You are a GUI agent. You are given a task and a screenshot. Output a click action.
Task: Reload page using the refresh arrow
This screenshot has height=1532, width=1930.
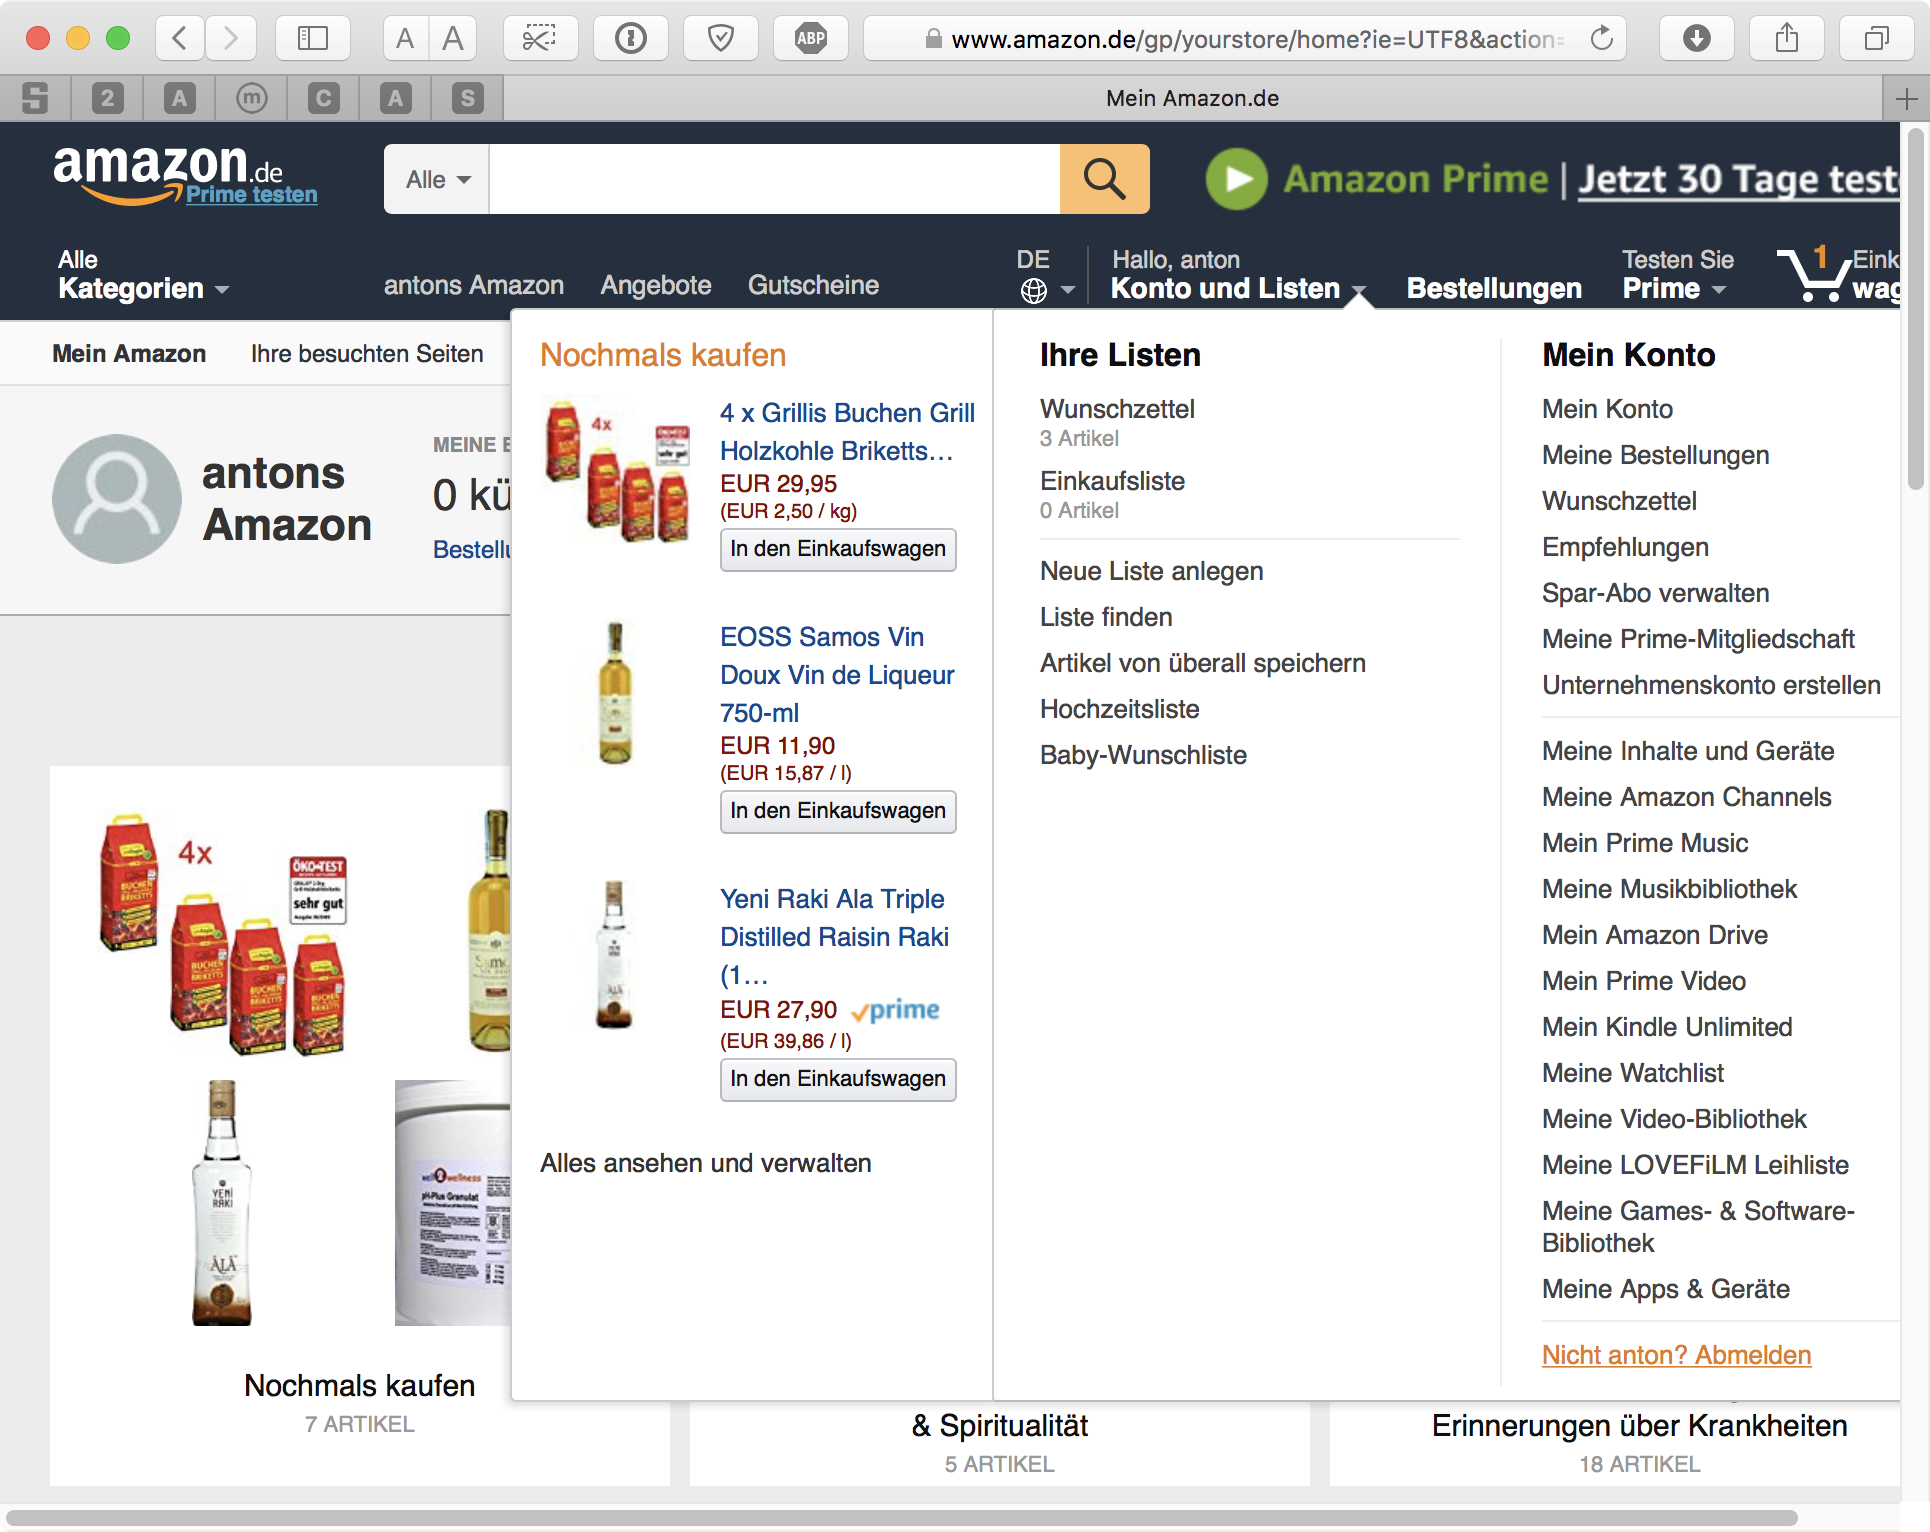pyautogui.click(x=1602, y=39)
